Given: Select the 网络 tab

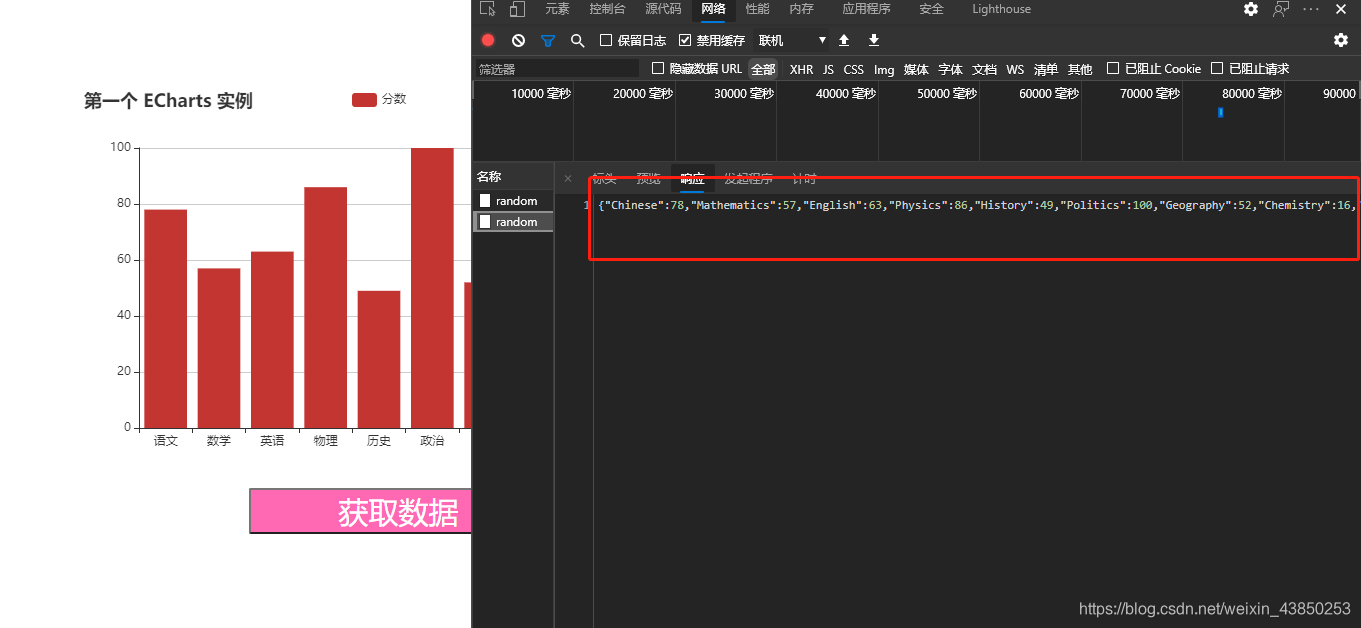Looking at the screenshot, I should point(713,9).
